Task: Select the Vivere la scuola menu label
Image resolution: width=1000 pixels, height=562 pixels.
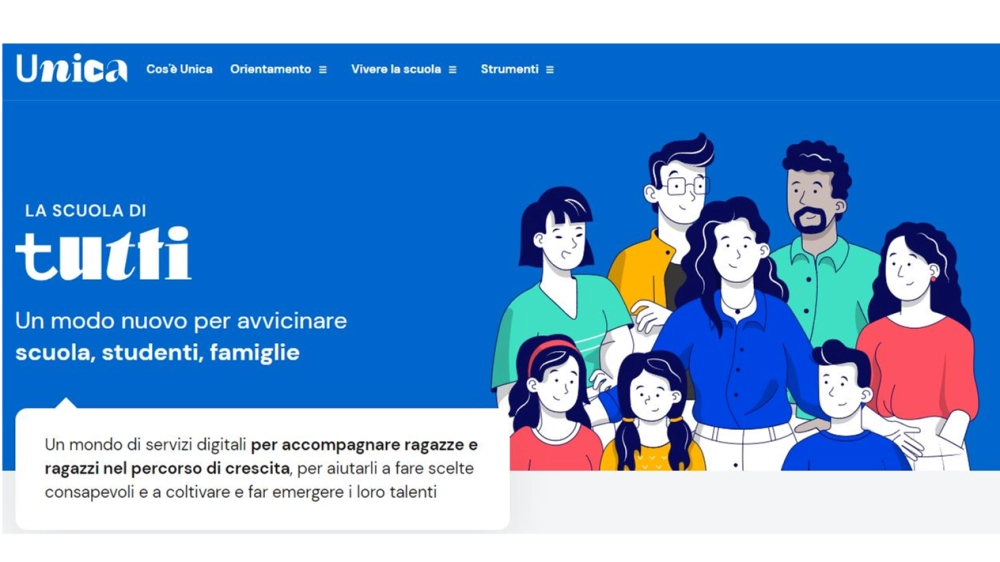Action: [396, 69]
